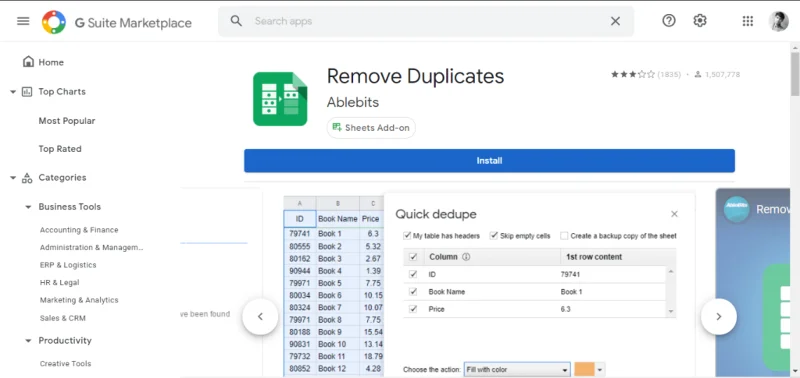
Task: Collapse the Productivity subsection
Action: tap(29, 341)
